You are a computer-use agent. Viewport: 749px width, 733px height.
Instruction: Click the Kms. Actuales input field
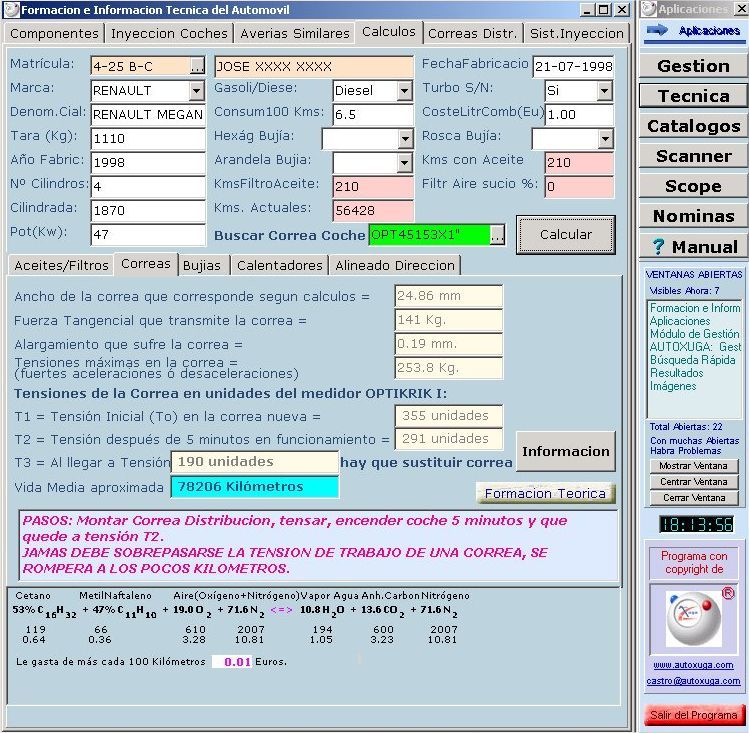click(x=373, y=211)
